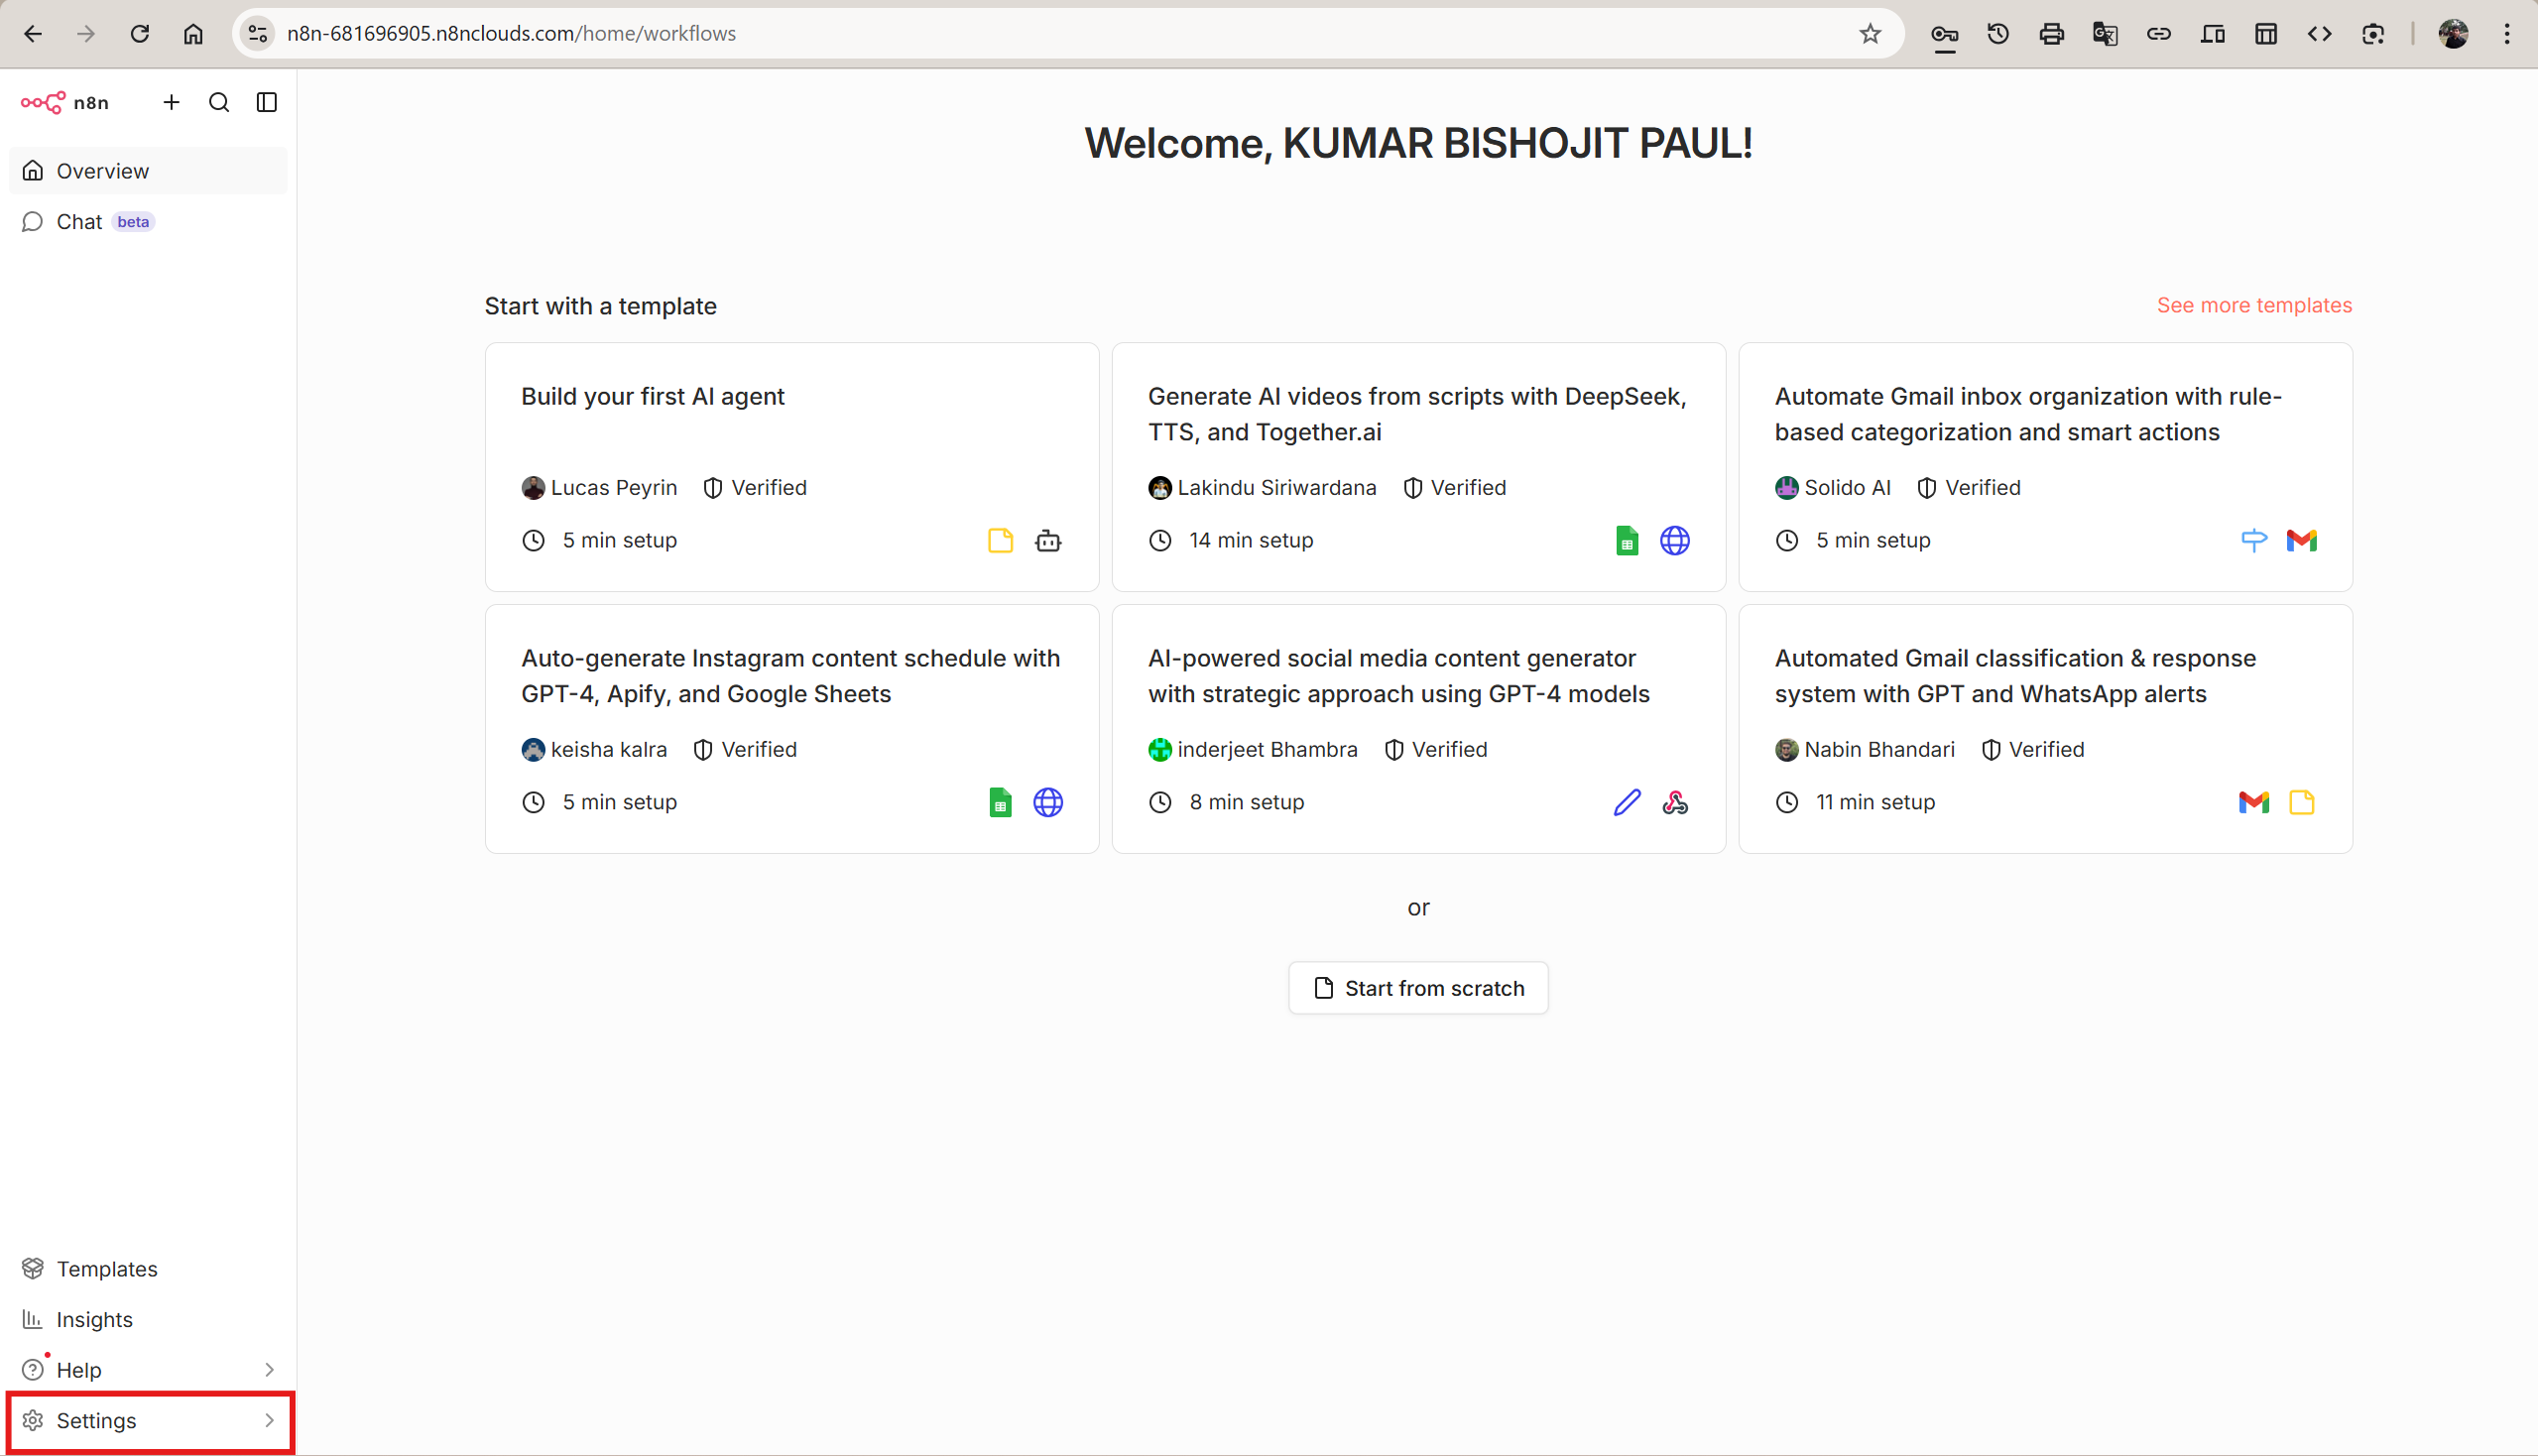Click 11 min setup text

point(1875,803)
